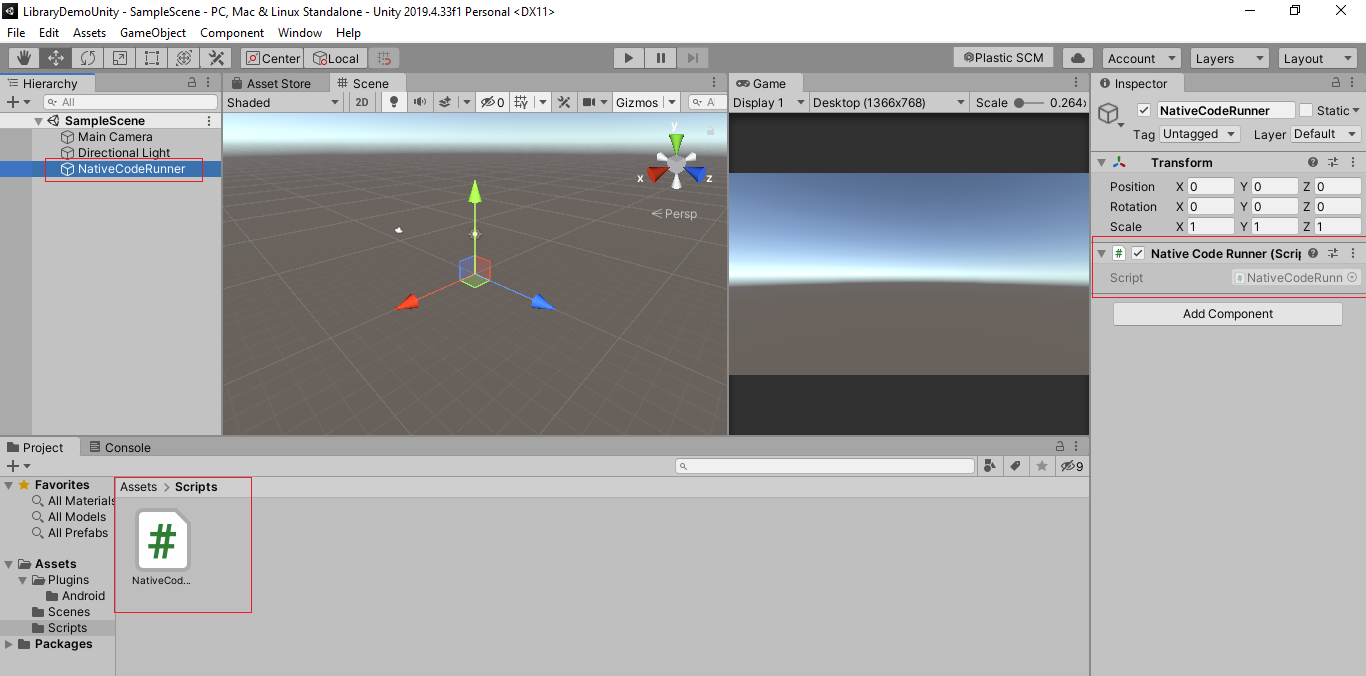The width and height of the screenshot is (1366, 676).
Task: Expand the Packages folder
Action: 9,644
